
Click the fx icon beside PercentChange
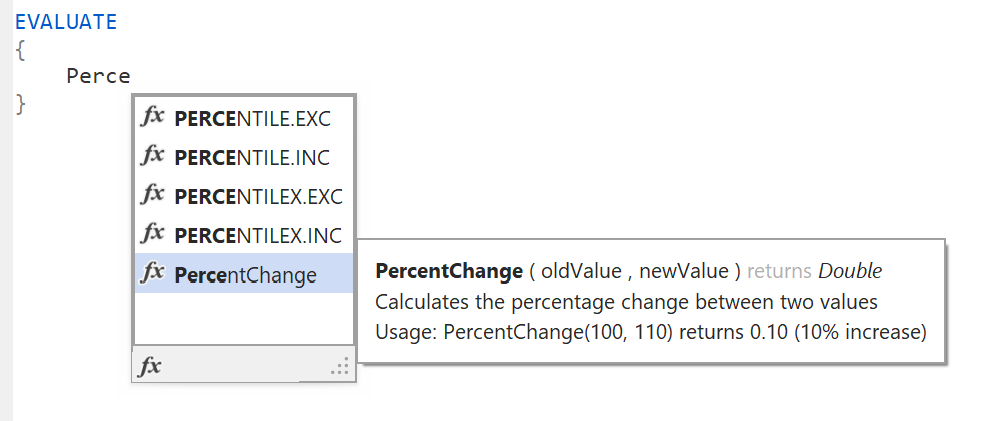(x=152, y=273)
